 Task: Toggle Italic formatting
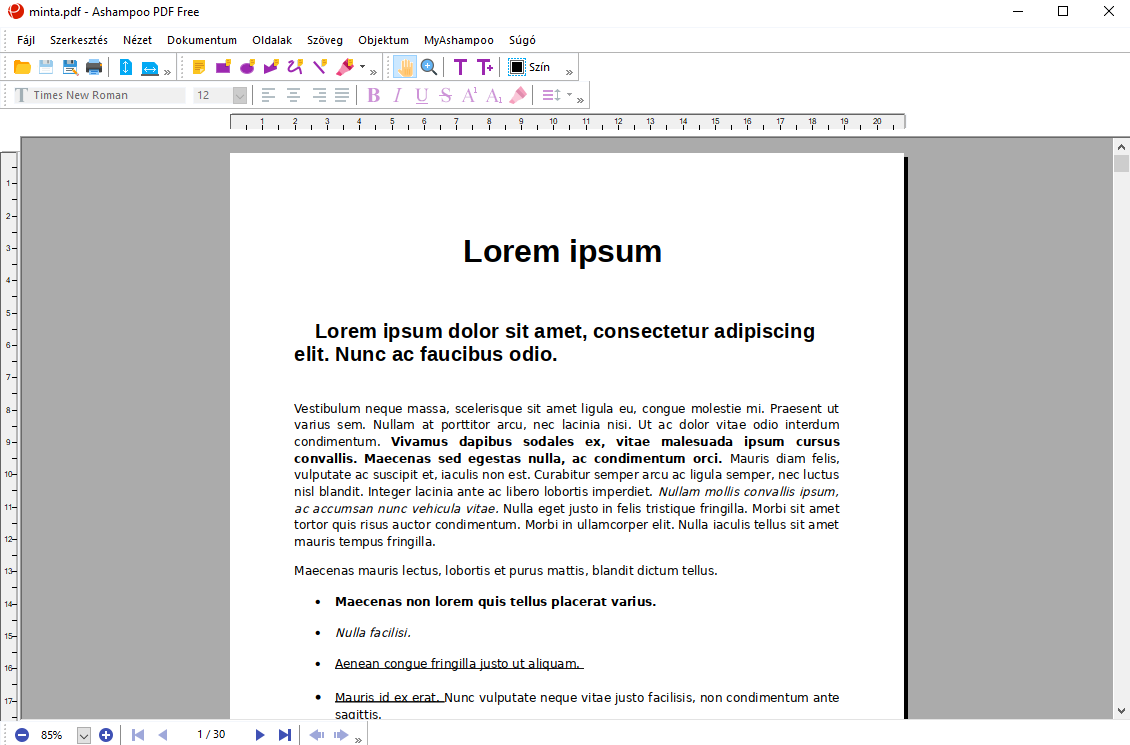(397, 95)
